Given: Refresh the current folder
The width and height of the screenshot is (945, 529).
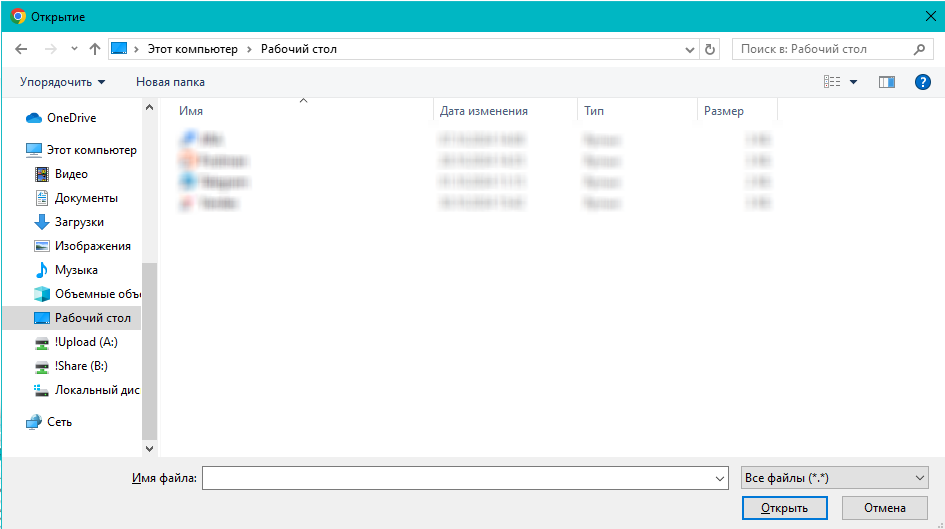Looking at the screenshot, I should (x=710, y=49).
